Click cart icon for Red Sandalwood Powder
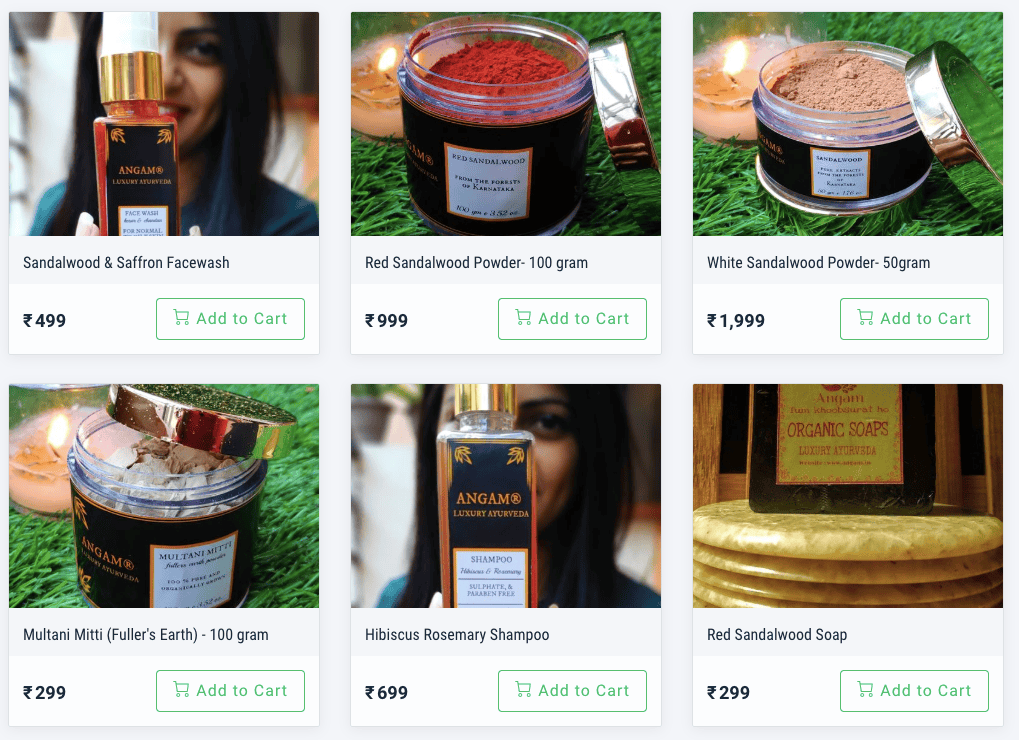Screen dimensions: 1019x740 click(x=523, y=318)
